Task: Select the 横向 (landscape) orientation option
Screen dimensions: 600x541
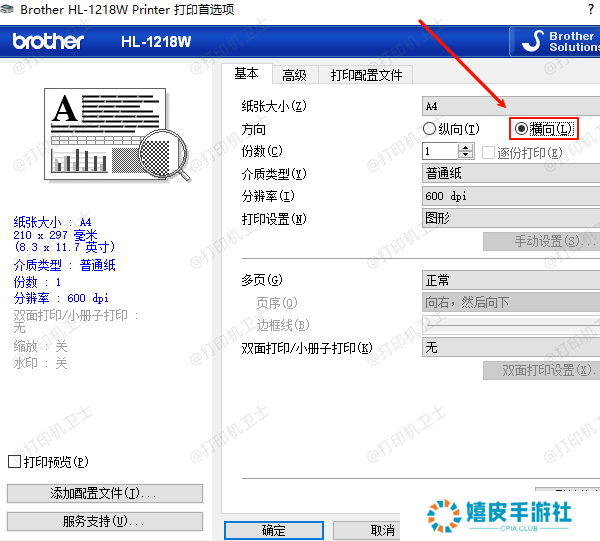Action: 520,129
